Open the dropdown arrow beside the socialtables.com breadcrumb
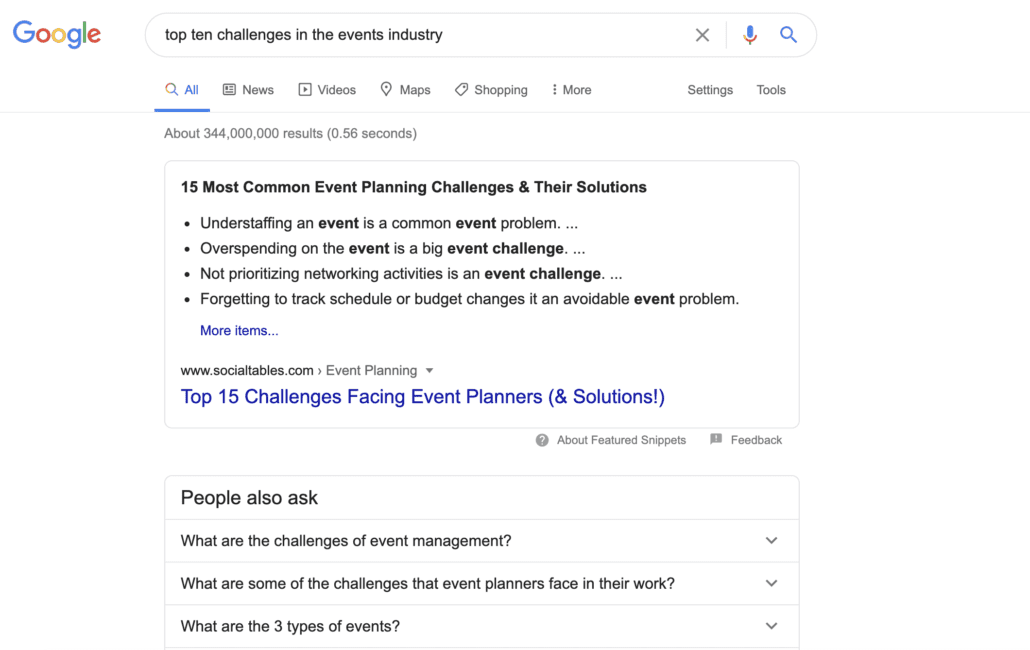Image resolution: width=1030 pixels, height=650 pixels. [x=430, y=370]
